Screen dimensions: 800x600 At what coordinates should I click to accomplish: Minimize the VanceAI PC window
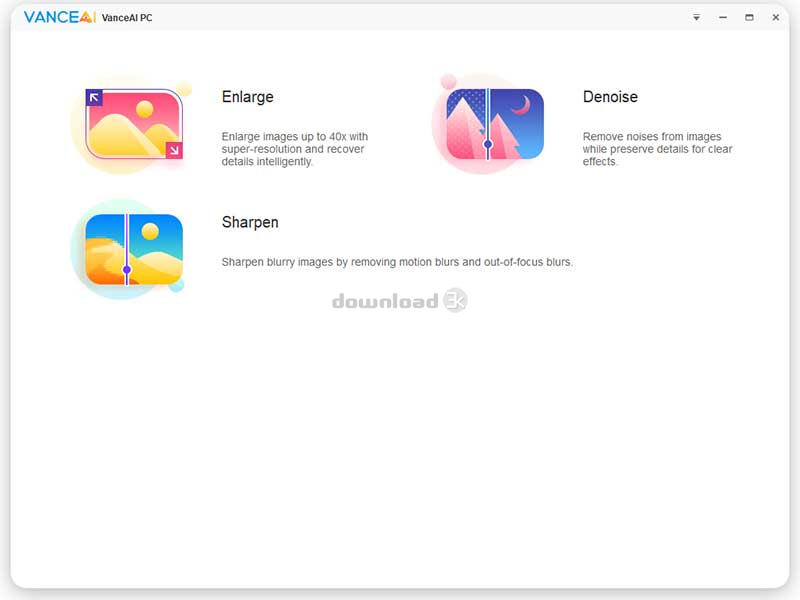coord(723,17)
